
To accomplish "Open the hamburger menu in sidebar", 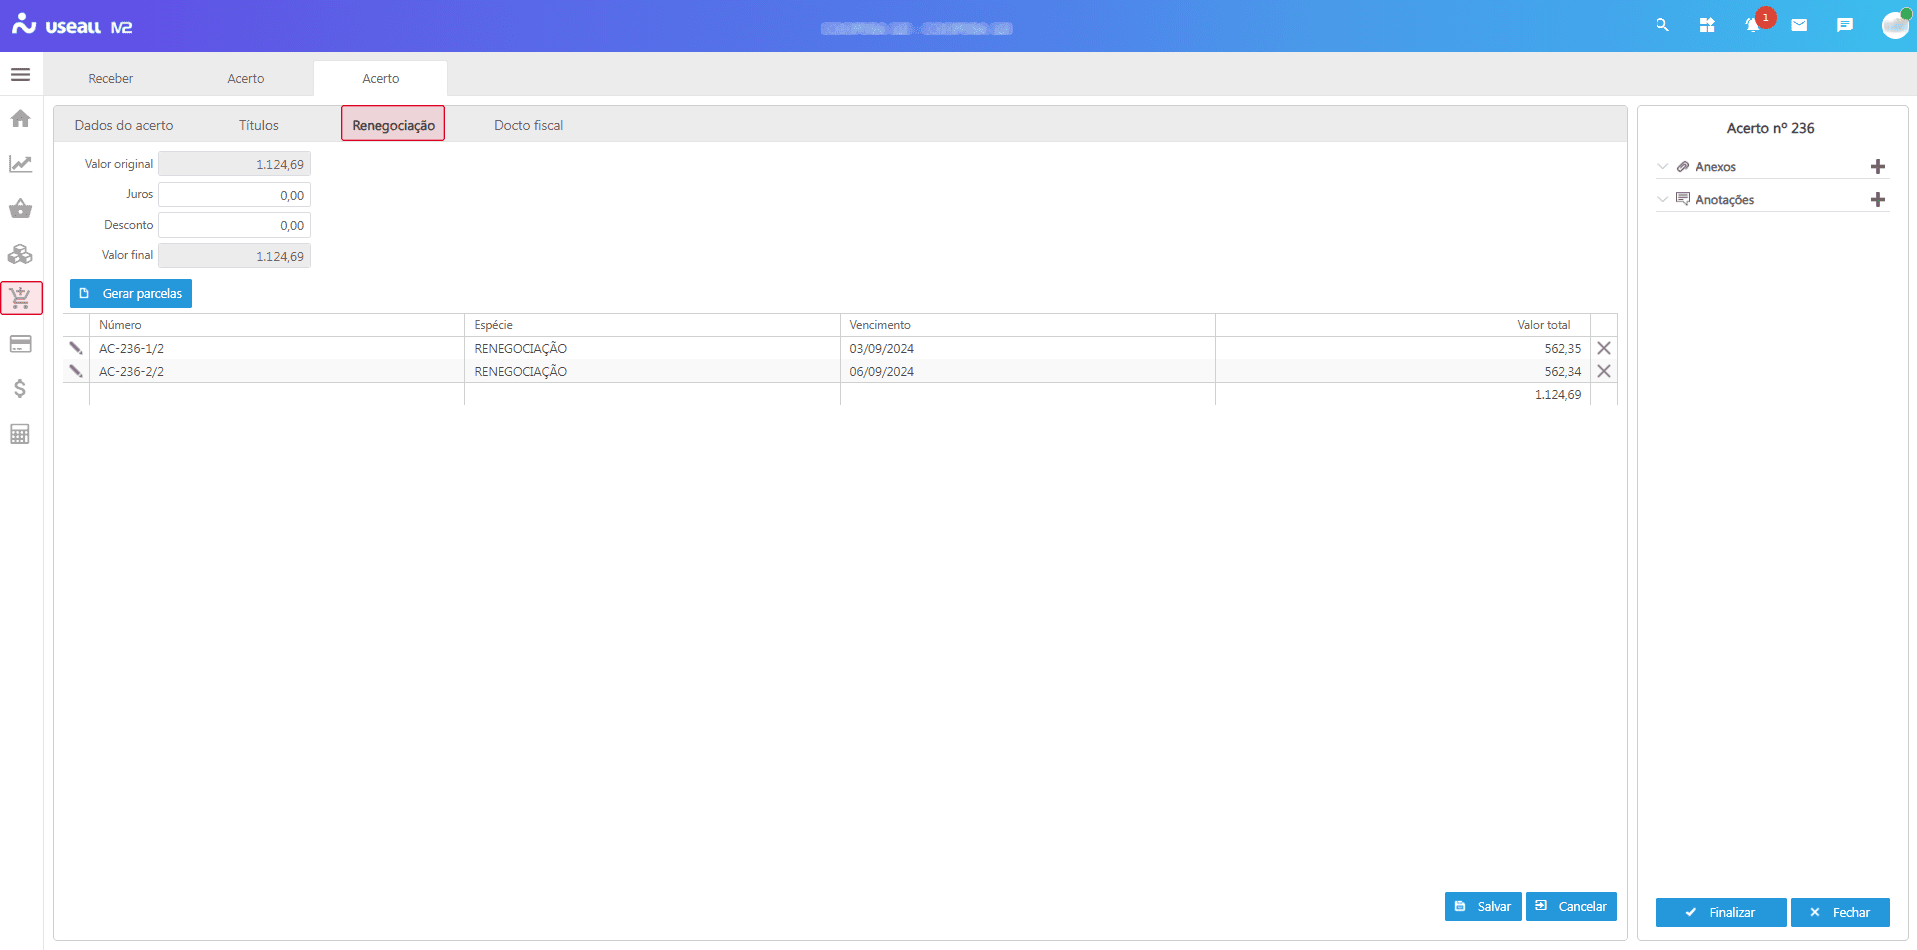I will click(20, 75).
